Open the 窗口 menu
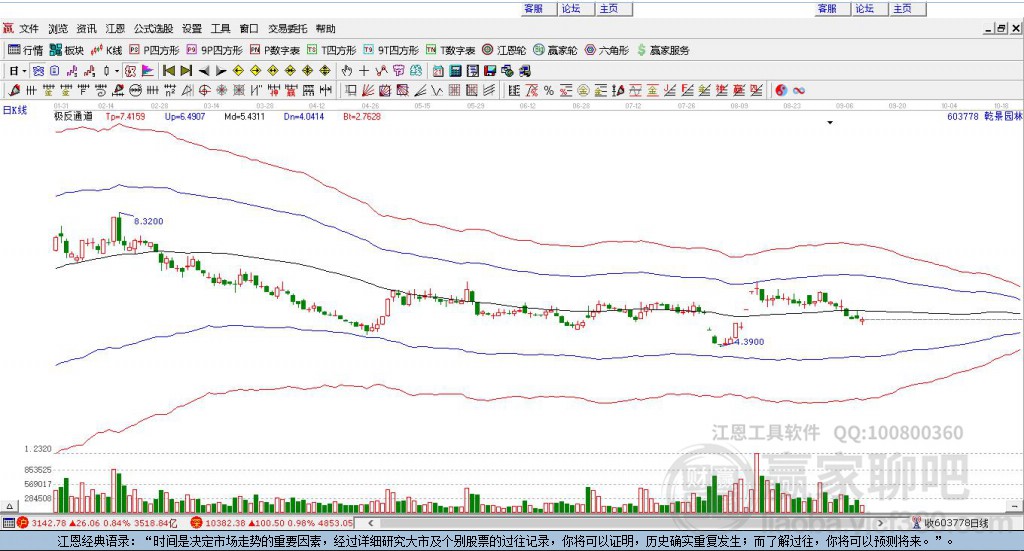The height and width of the screenshot is (551, 1024). (x=249, y=29)
